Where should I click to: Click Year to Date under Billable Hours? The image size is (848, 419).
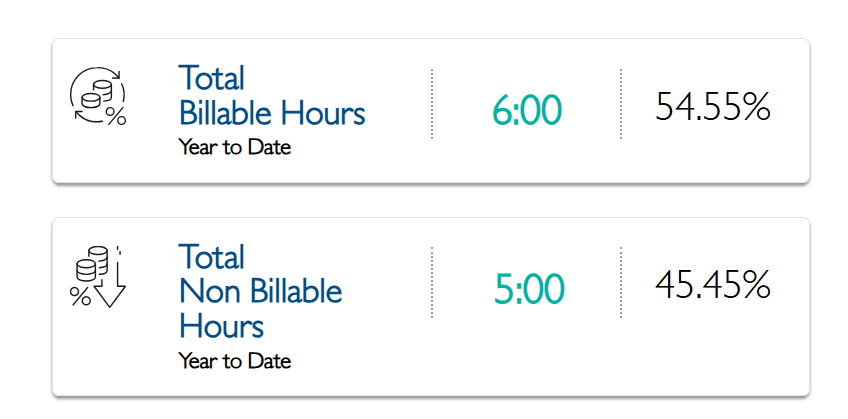(235, 147)
